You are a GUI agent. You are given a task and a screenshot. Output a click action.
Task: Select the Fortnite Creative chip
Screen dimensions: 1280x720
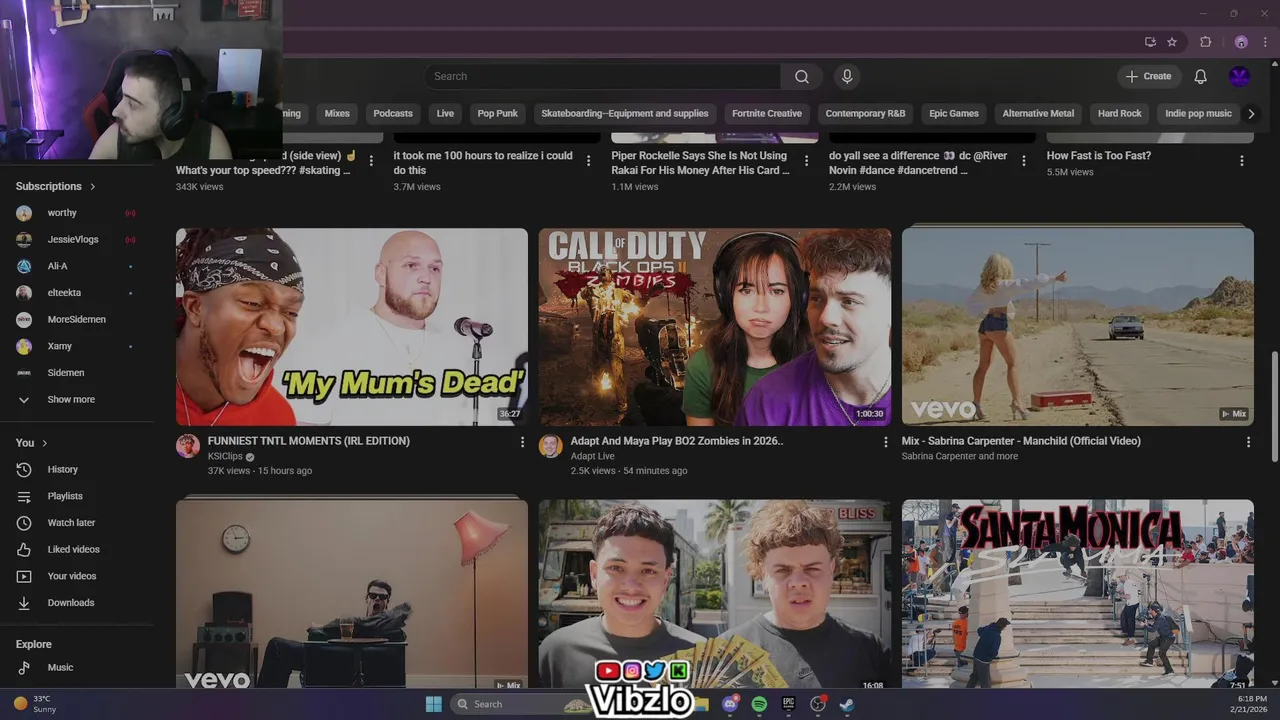[767, 113]
